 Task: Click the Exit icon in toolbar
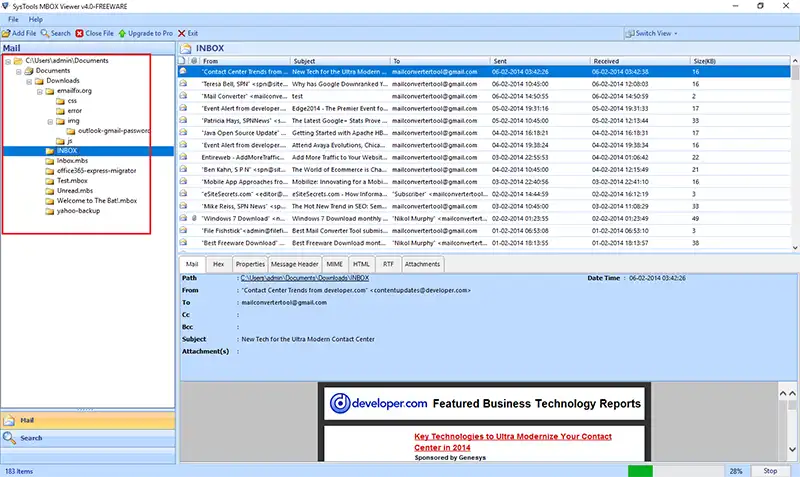point(180,33)
